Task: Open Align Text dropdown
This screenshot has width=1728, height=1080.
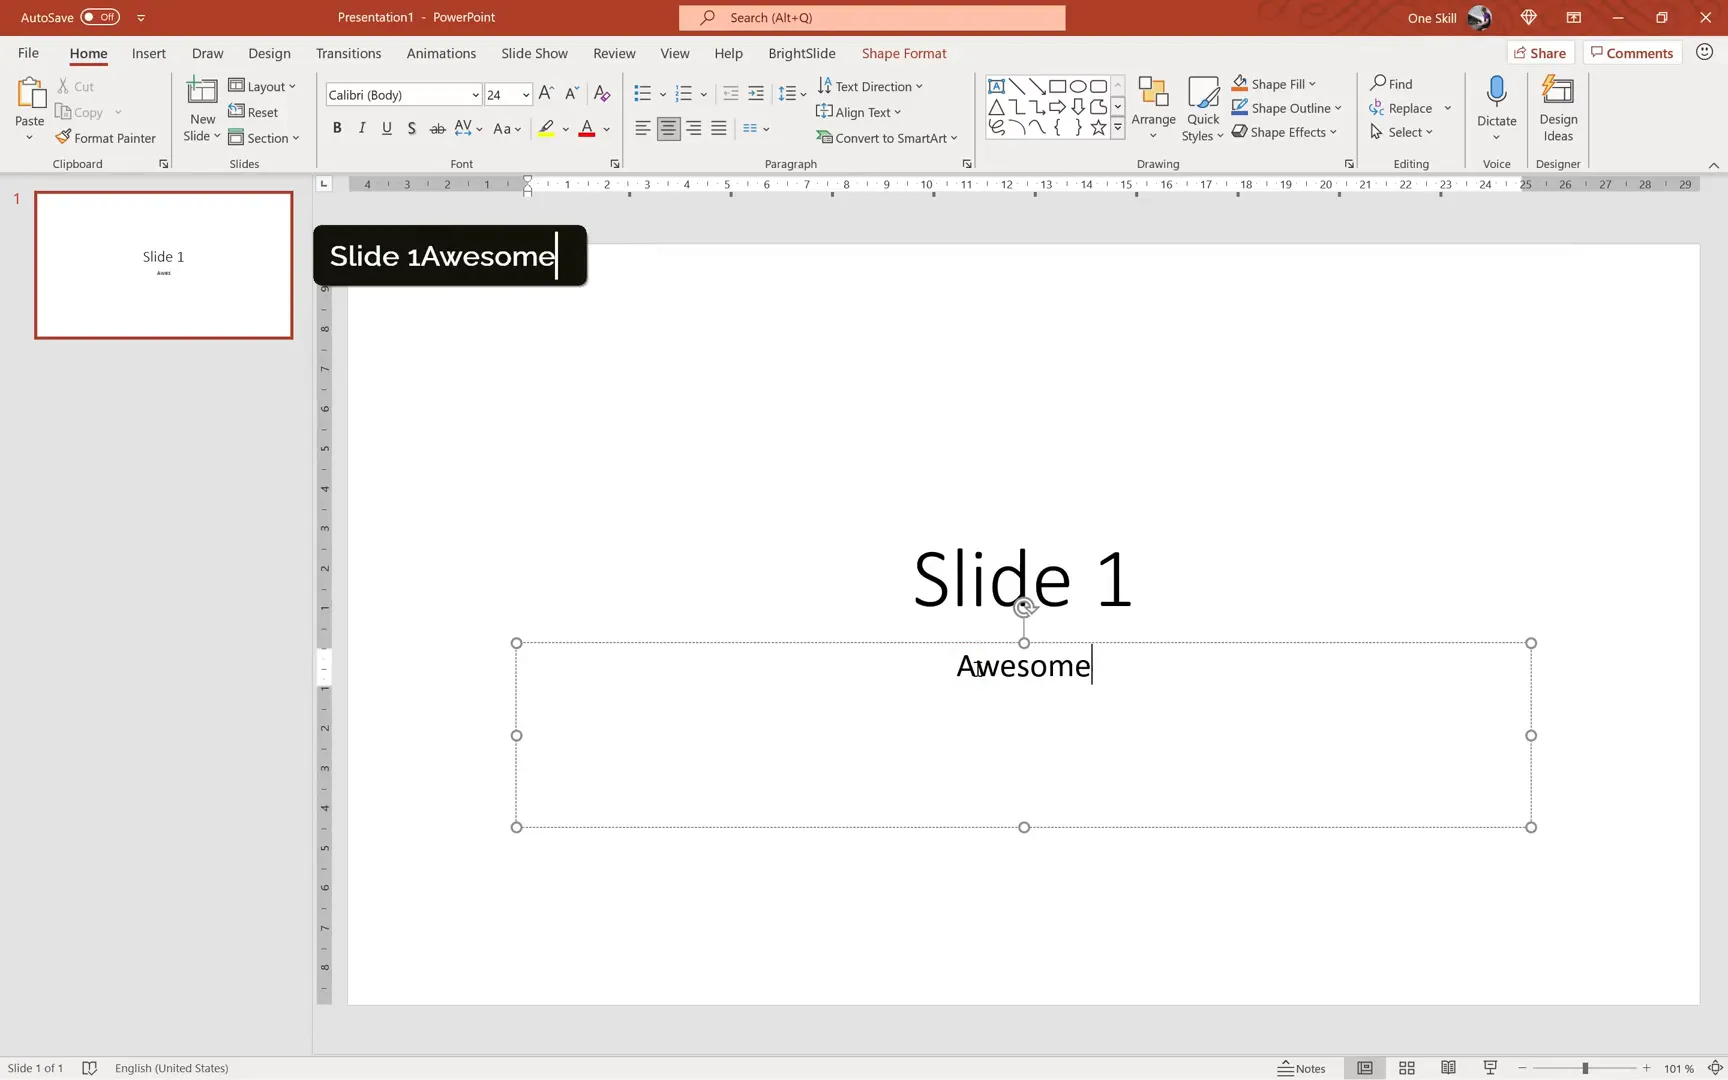Action: click(859, 112)
